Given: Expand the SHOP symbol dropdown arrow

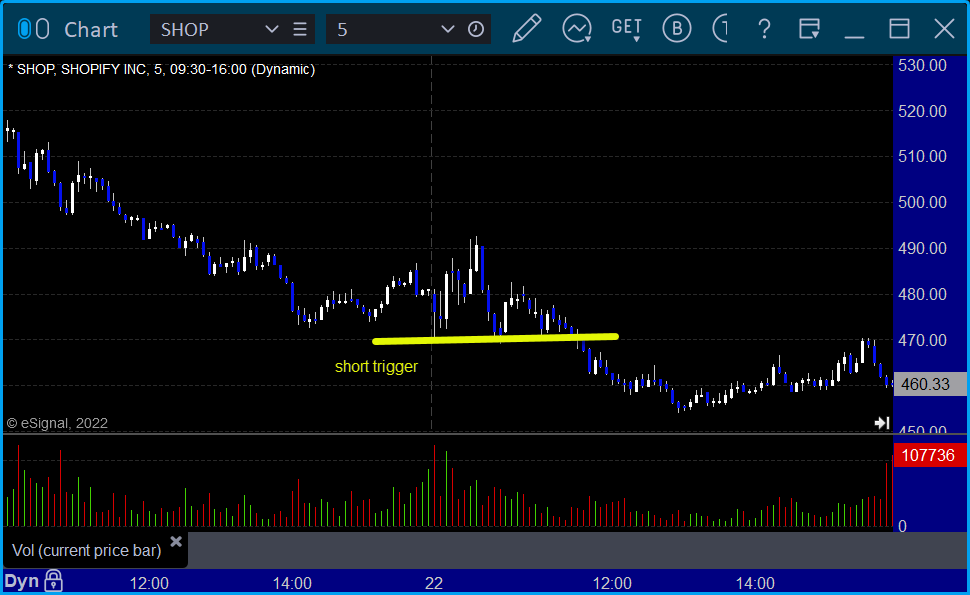Looking at the screenshot, I should coord(272,29).
